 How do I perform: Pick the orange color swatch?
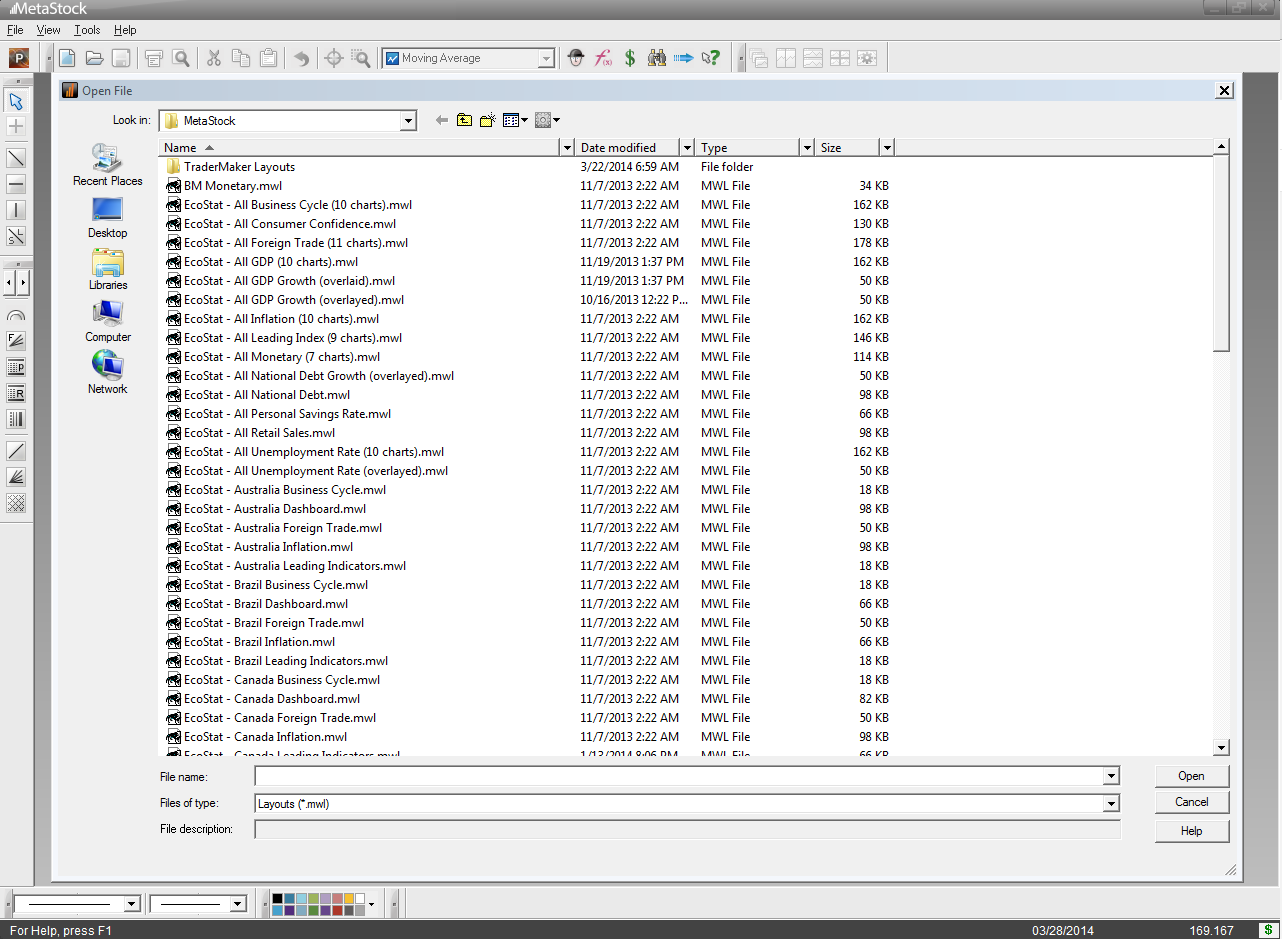coord(349,898)
